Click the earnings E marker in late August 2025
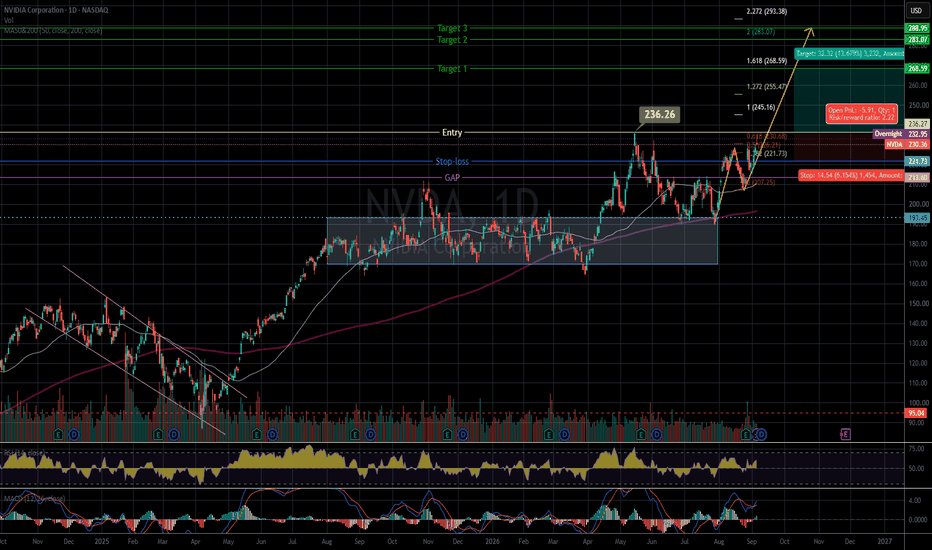This screenshot has width=932, height=550. 354,435
